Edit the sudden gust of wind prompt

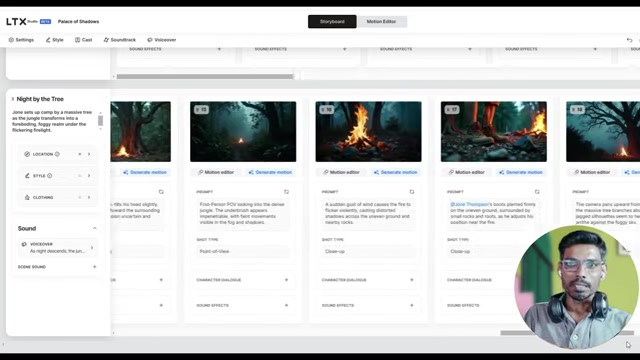click(x=368, y=213)
